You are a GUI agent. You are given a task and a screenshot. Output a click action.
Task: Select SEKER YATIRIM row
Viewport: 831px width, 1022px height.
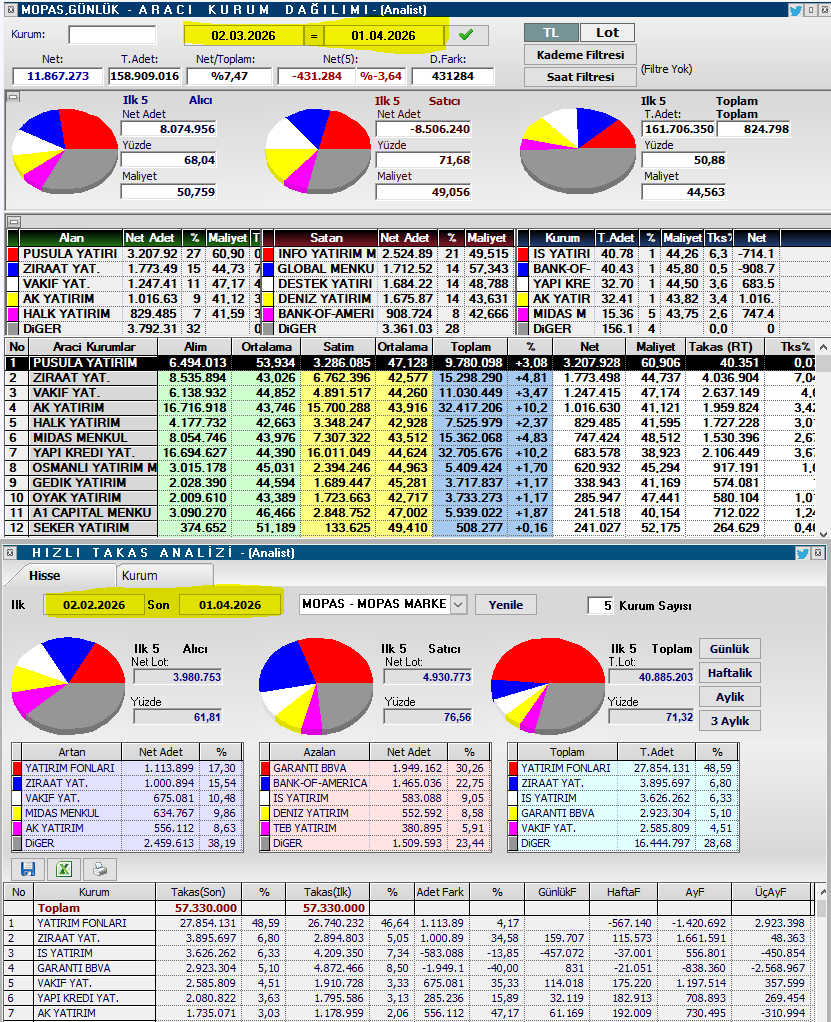click(409, 527)
